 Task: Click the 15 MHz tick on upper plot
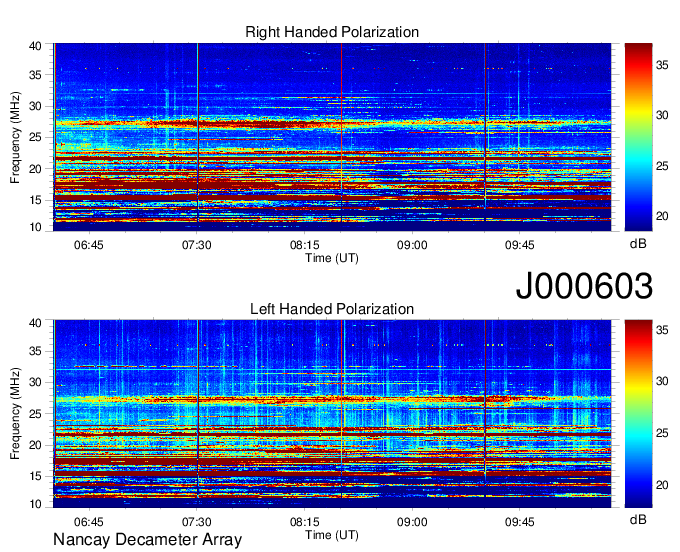[35, 200]
